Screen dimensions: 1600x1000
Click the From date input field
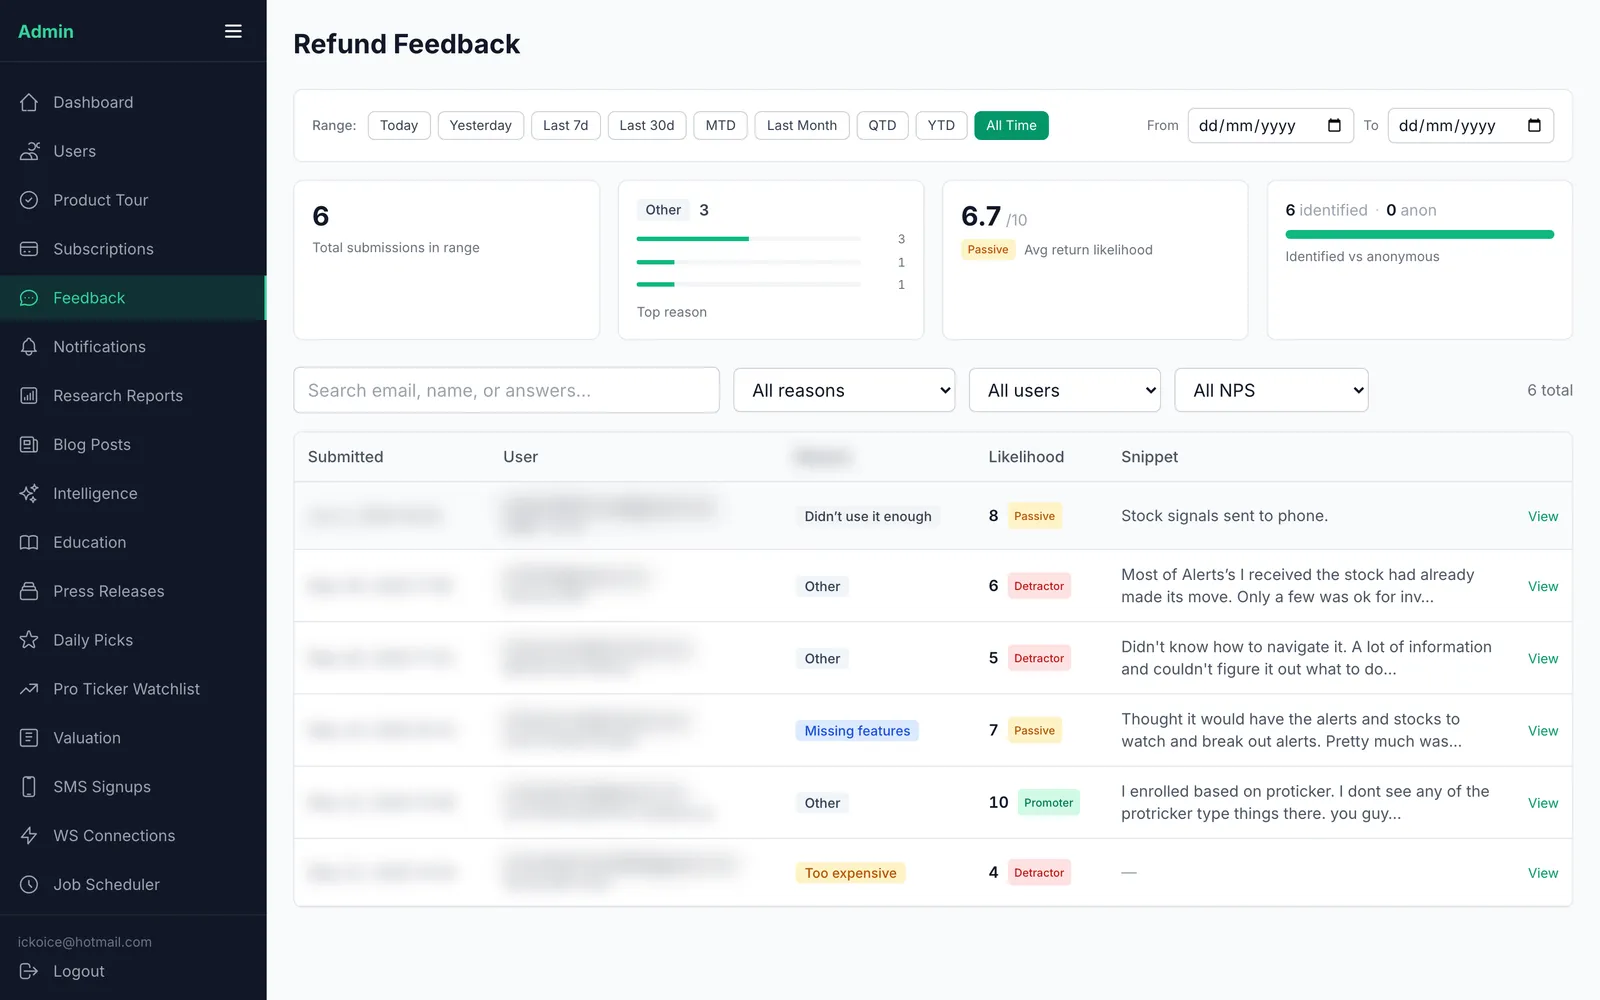tap(1270, 125)
